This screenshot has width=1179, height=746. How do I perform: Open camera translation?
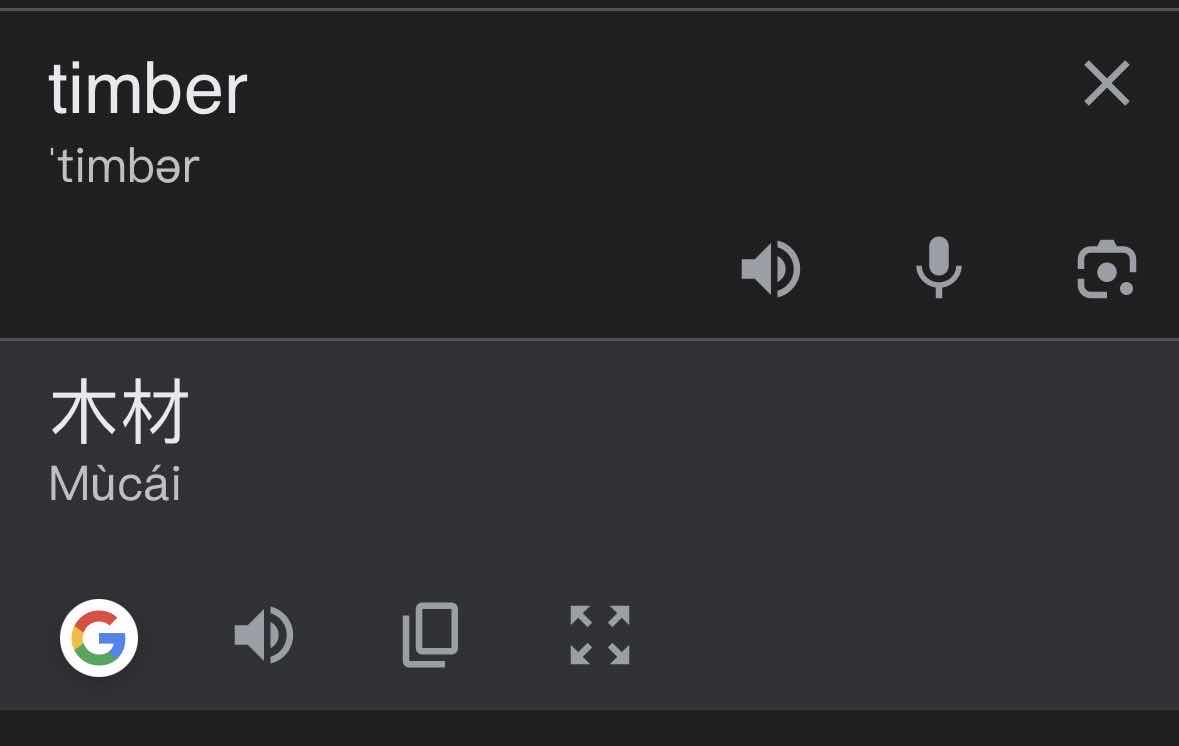coord(1106,269)
